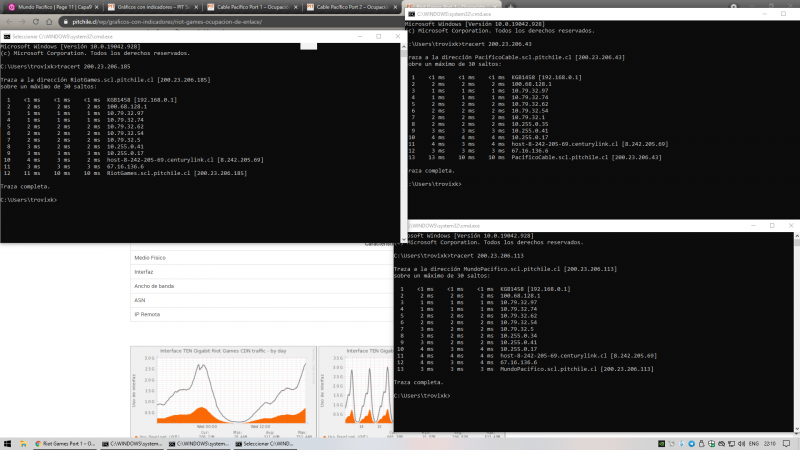Click cmd icon in Seleccionar cmd window title
Image resolution: width=800 pixels, height=450 pixels.
coord(7,37)
